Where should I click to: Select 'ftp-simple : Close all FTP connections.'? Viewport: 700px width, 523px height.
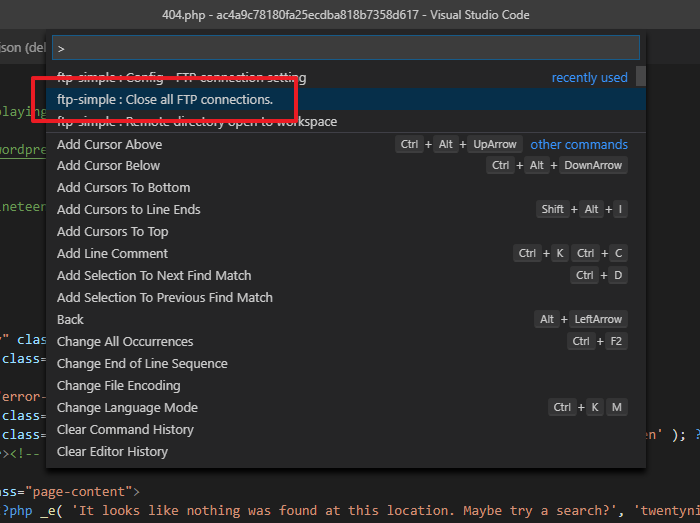tap(346, 99)
